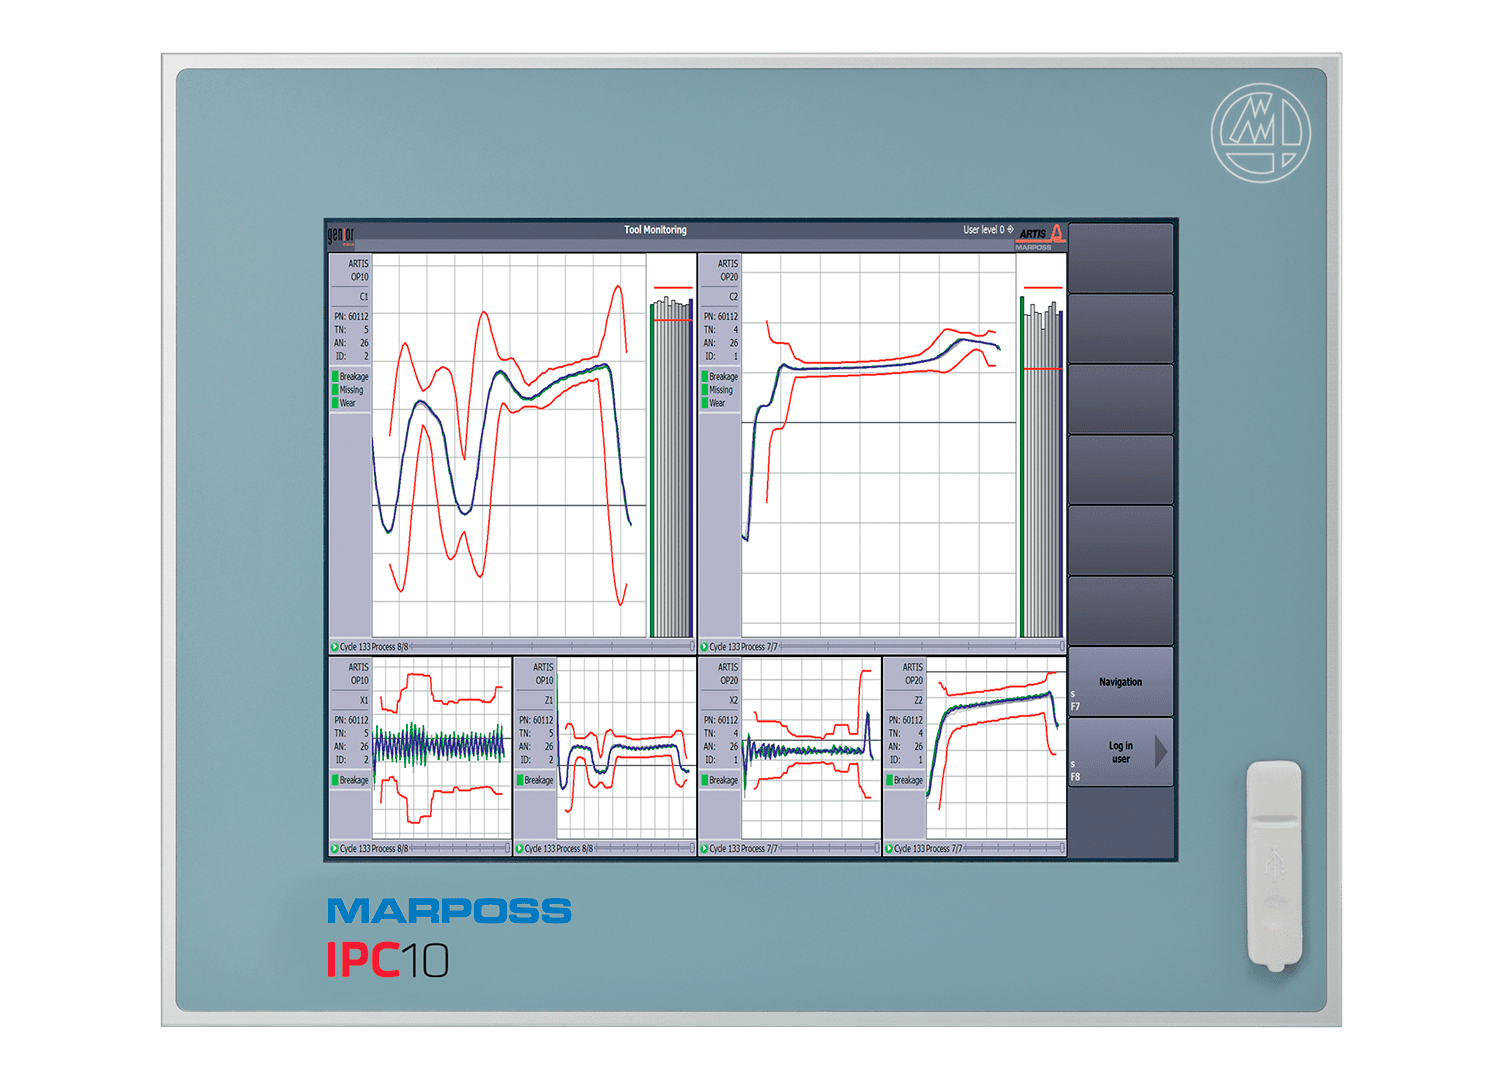Image resolution: width=1500 pixels, height=1083 pixels.
Task: Click the green play icon in the C2 panel
Action: coord(705,647)
